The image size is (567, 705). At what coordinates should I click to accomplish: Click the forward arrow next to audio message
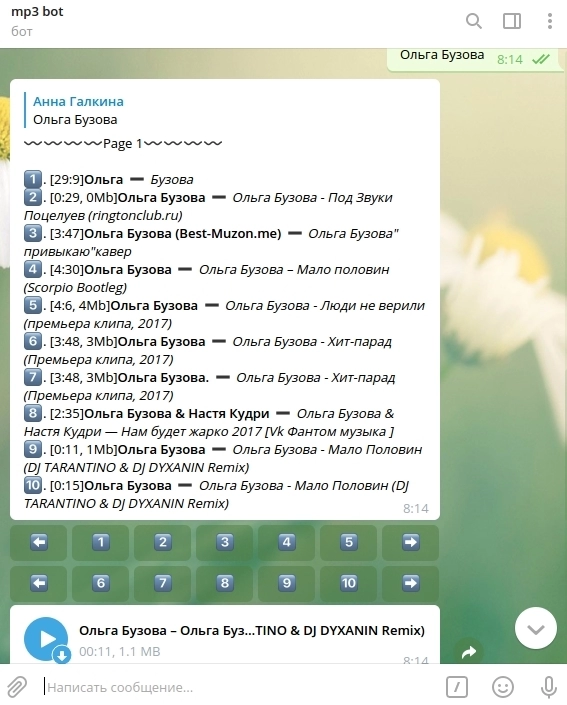(x=469, y=651)
